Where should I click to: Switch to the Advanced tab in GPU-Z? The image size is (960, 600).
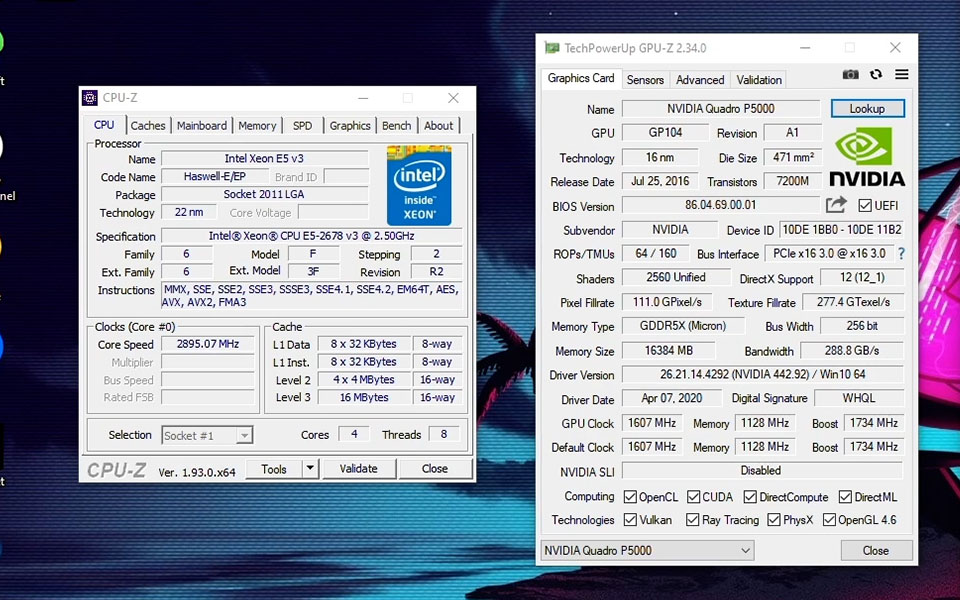pyautogui.click(x=700, y=80)
